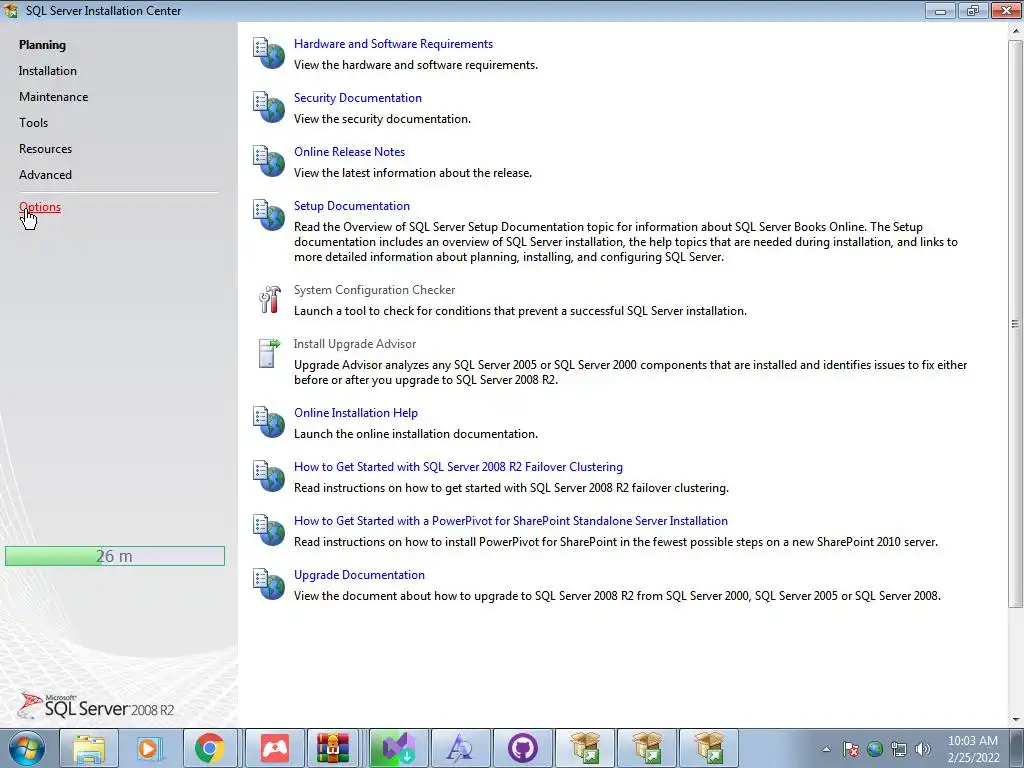Open File Explorer from the taskbar
The image size is (1024, 768).
tap(89, 748)
